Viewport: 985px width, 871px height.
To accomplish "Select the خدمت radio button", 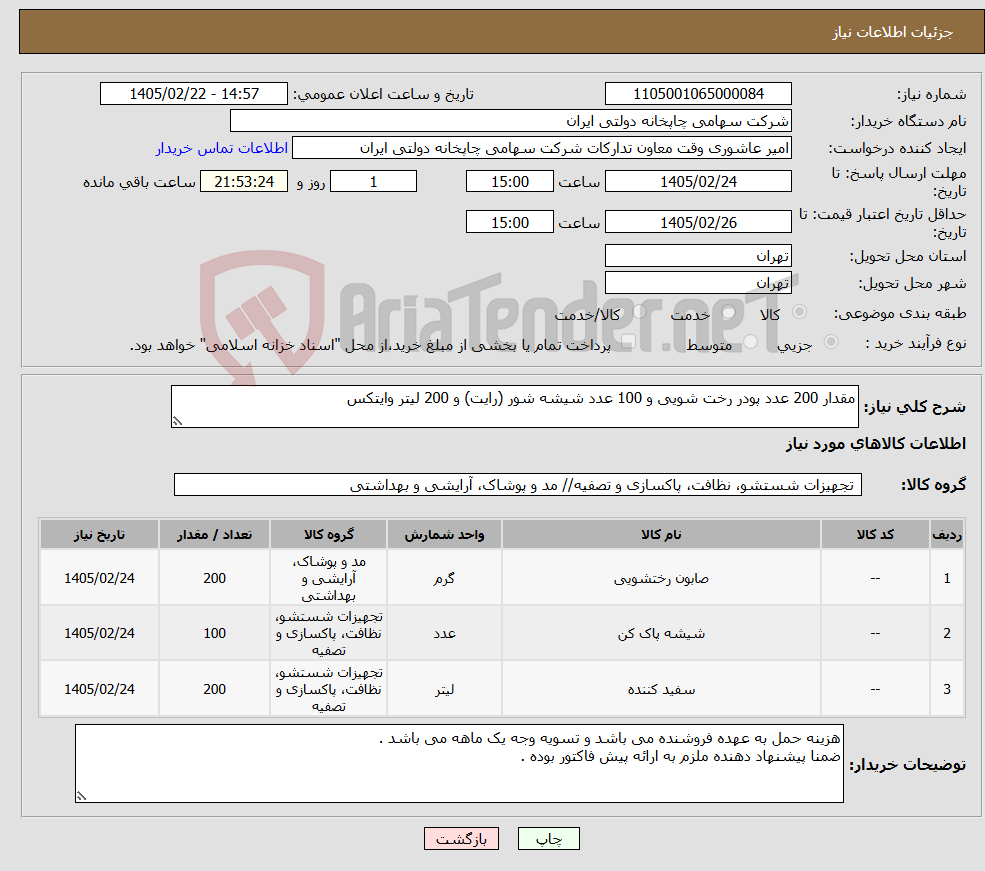I will pyautogui.click(x=729, y=311).
